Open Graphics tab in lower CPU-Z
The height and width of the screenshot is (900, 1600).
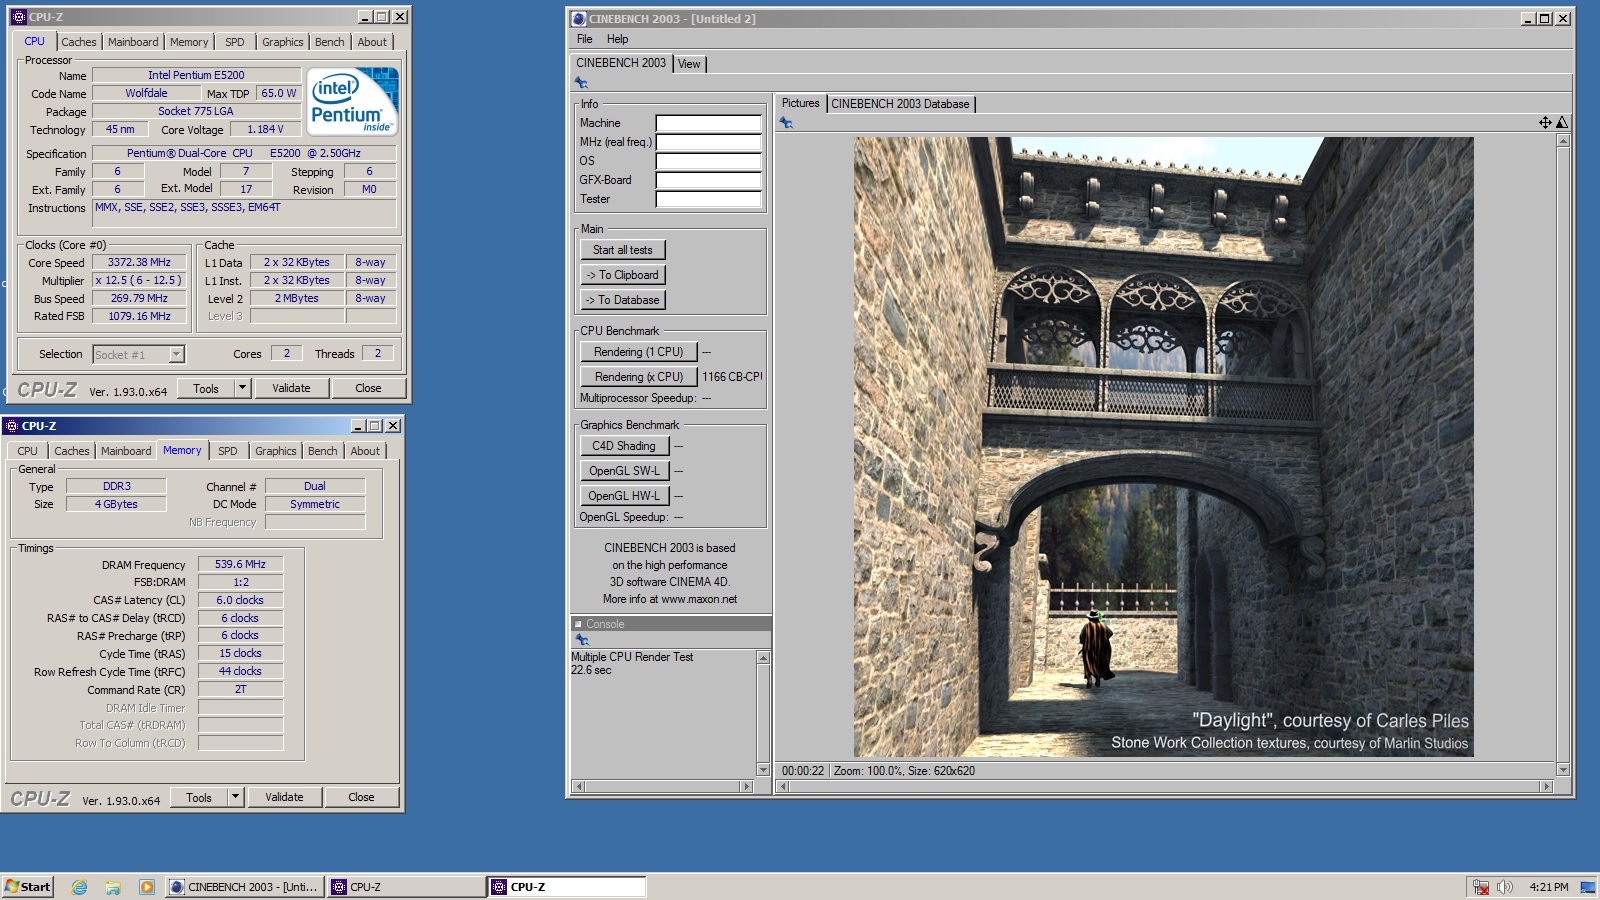pyautogui.click(x=276, y=451)
